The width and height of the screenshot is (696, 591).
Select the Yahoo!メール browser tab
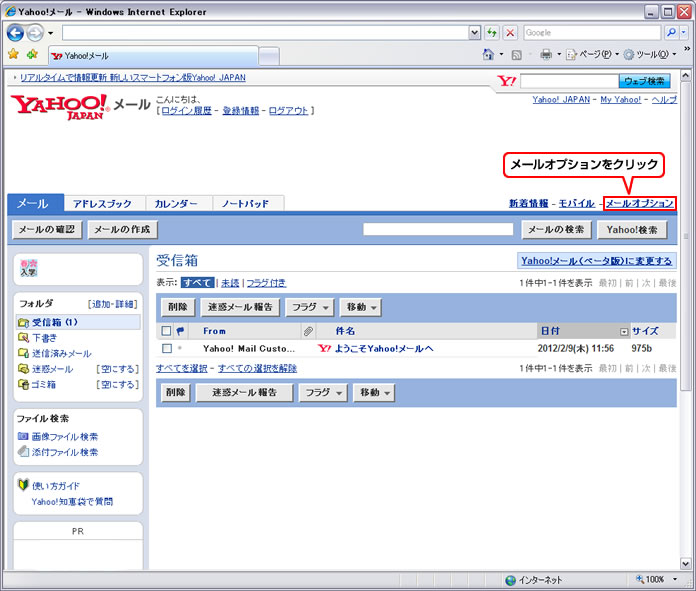(153, 56)
